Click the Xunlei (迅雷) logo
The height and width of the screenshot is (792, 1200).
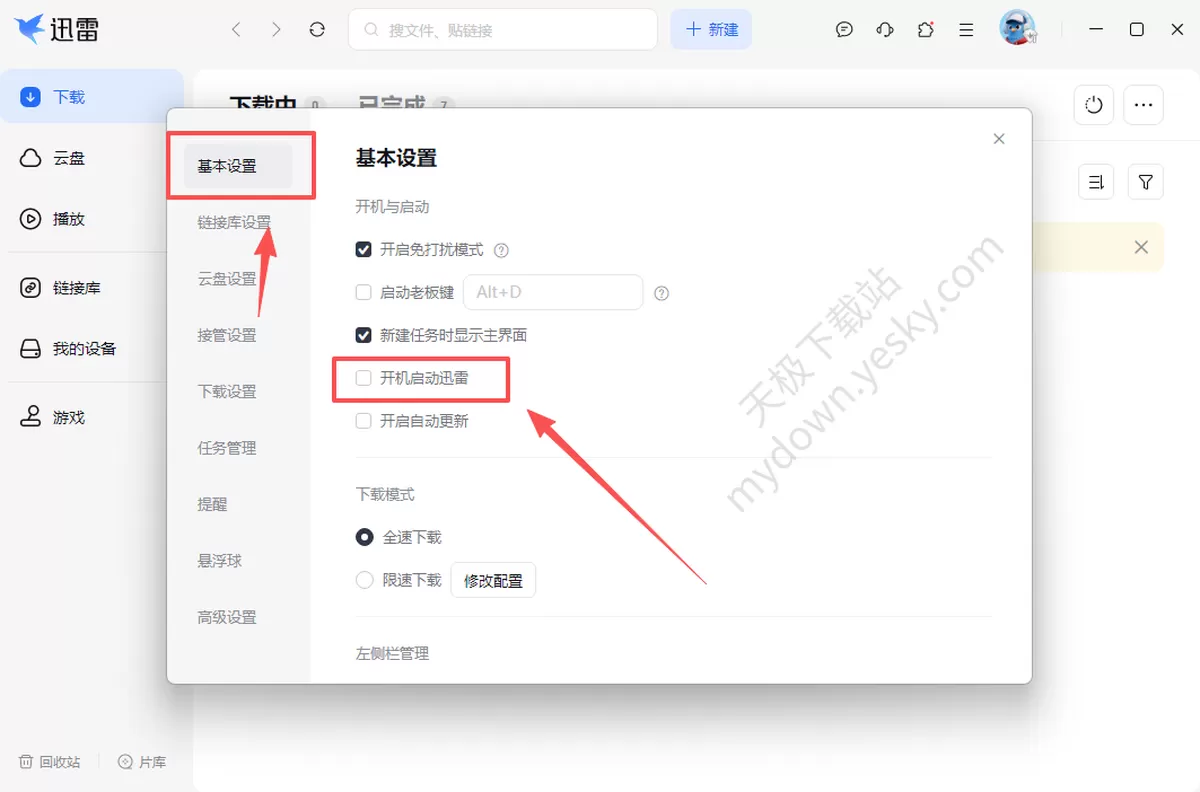(56, 29)
